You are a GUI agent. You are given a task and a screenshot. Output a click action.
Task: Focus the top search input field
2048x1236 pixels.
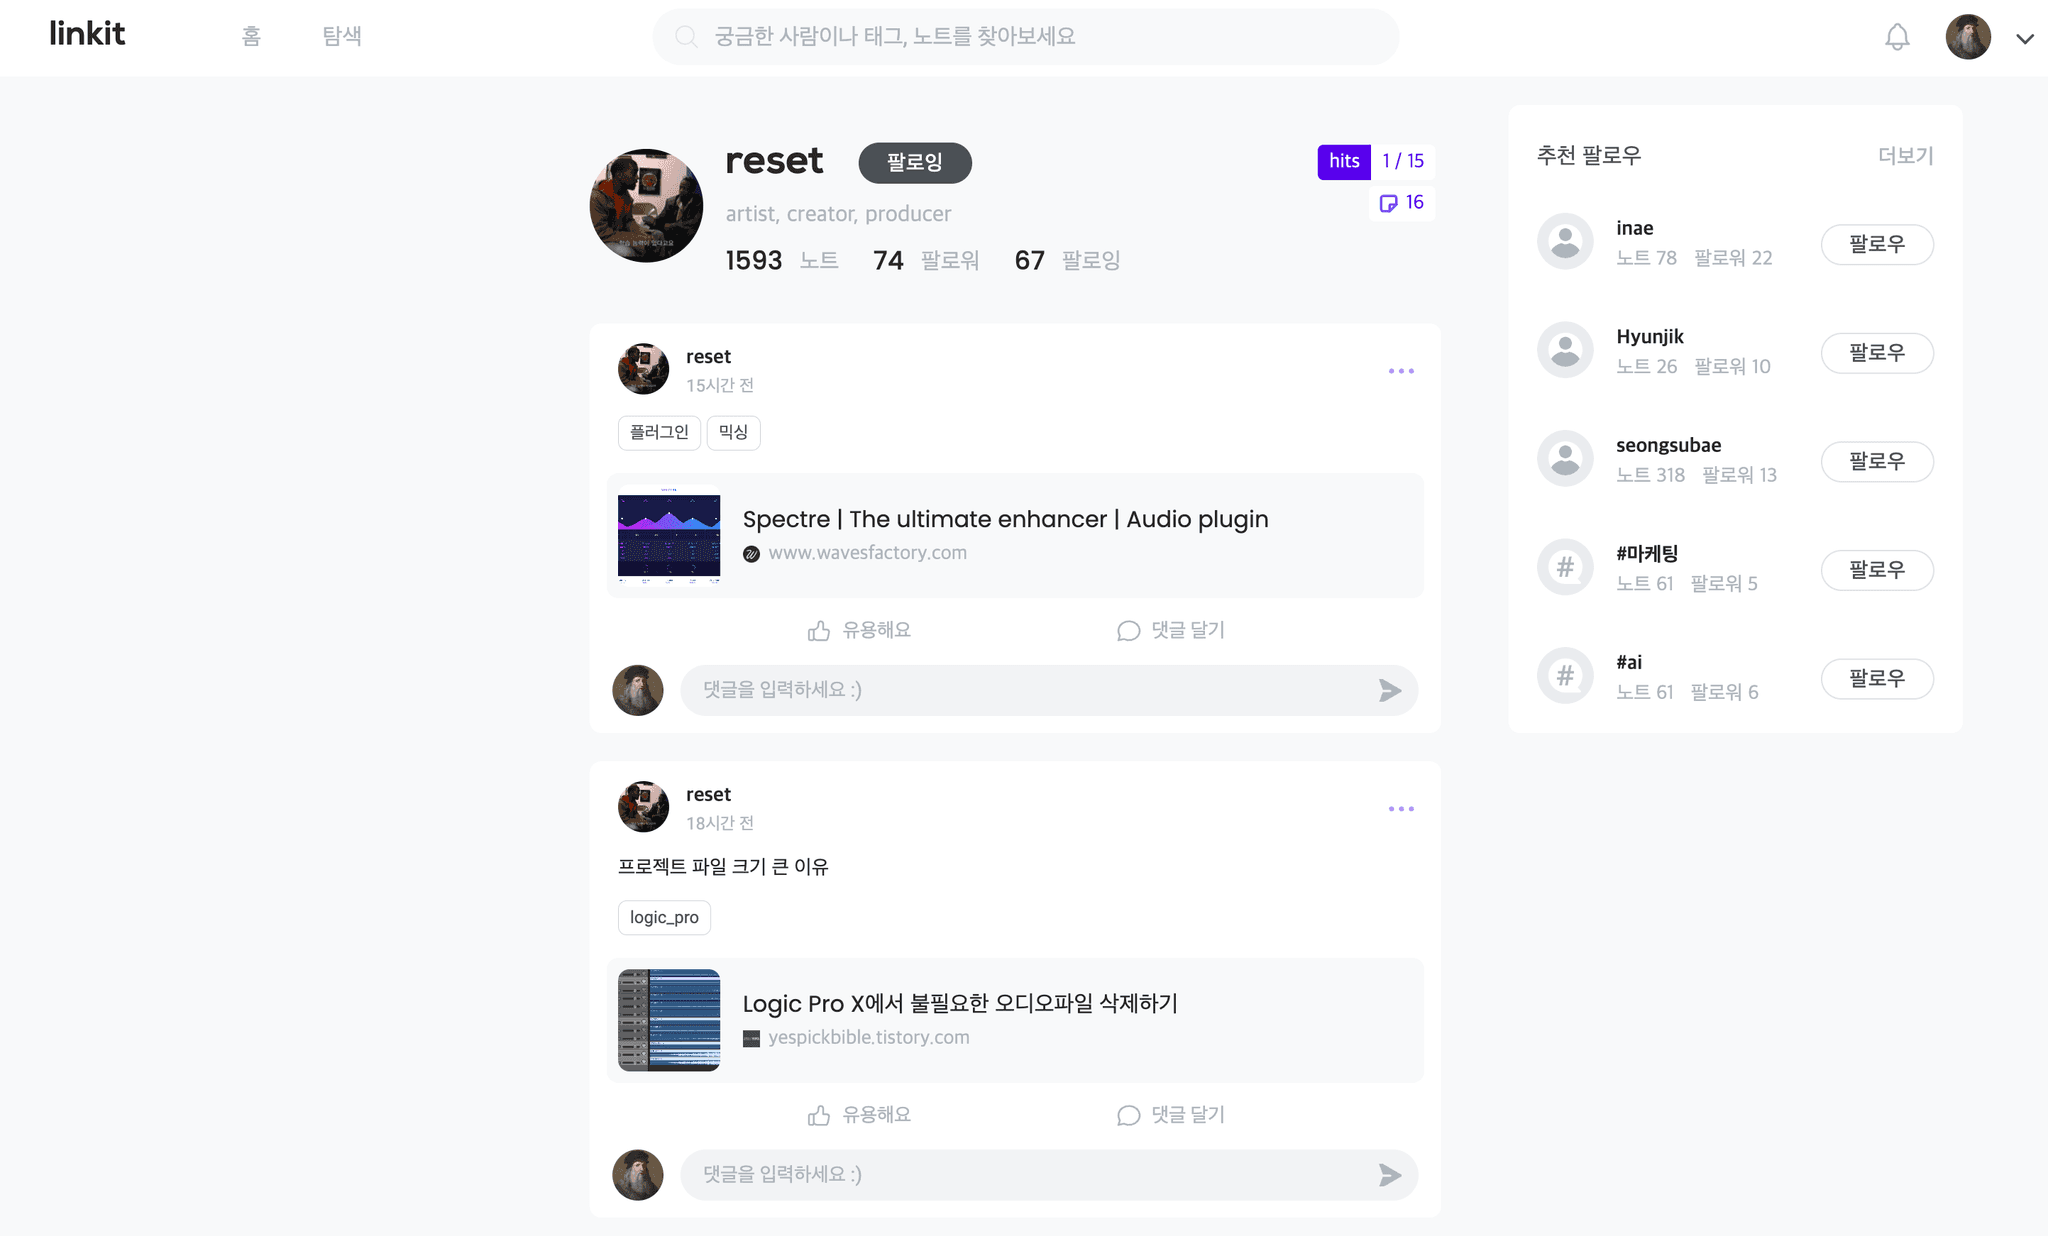click(1026, 37)
